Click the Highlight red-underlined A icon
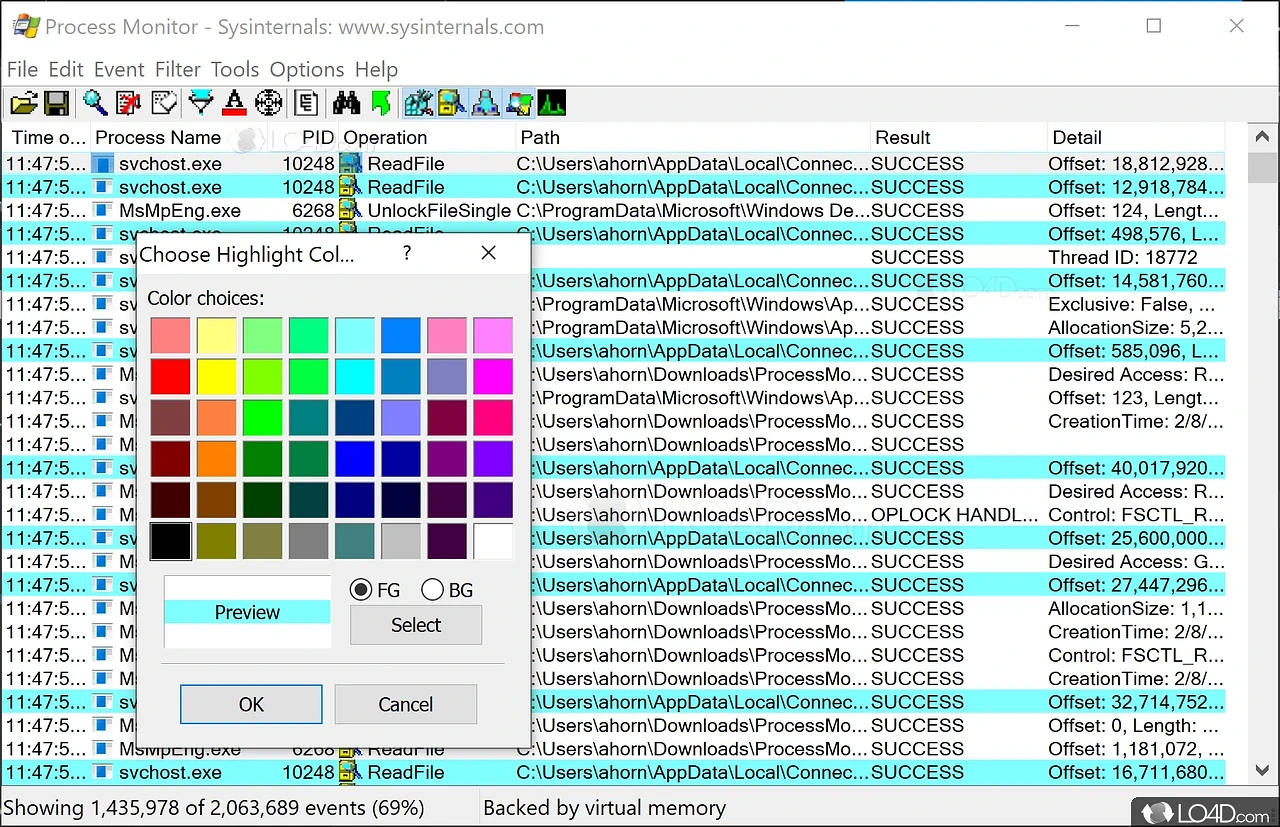Screen dimensions: 1280x827 tap(234, 102)
